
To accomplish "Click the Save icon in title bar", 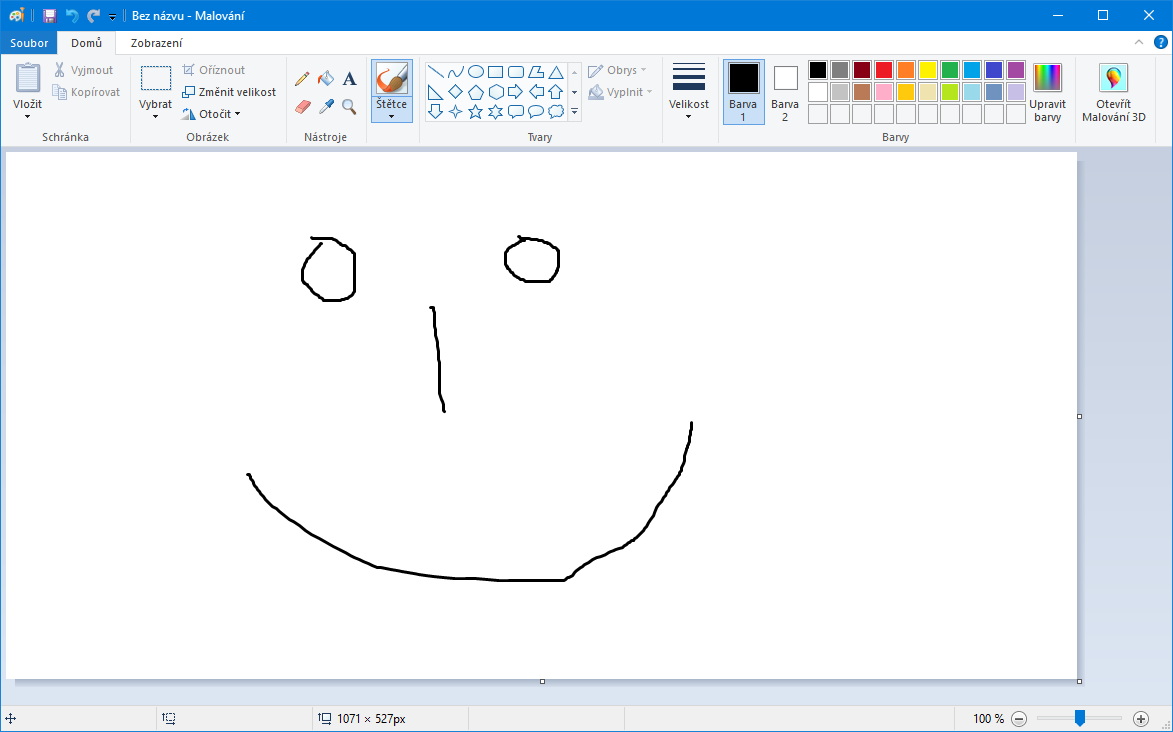I will click(49, 16).
